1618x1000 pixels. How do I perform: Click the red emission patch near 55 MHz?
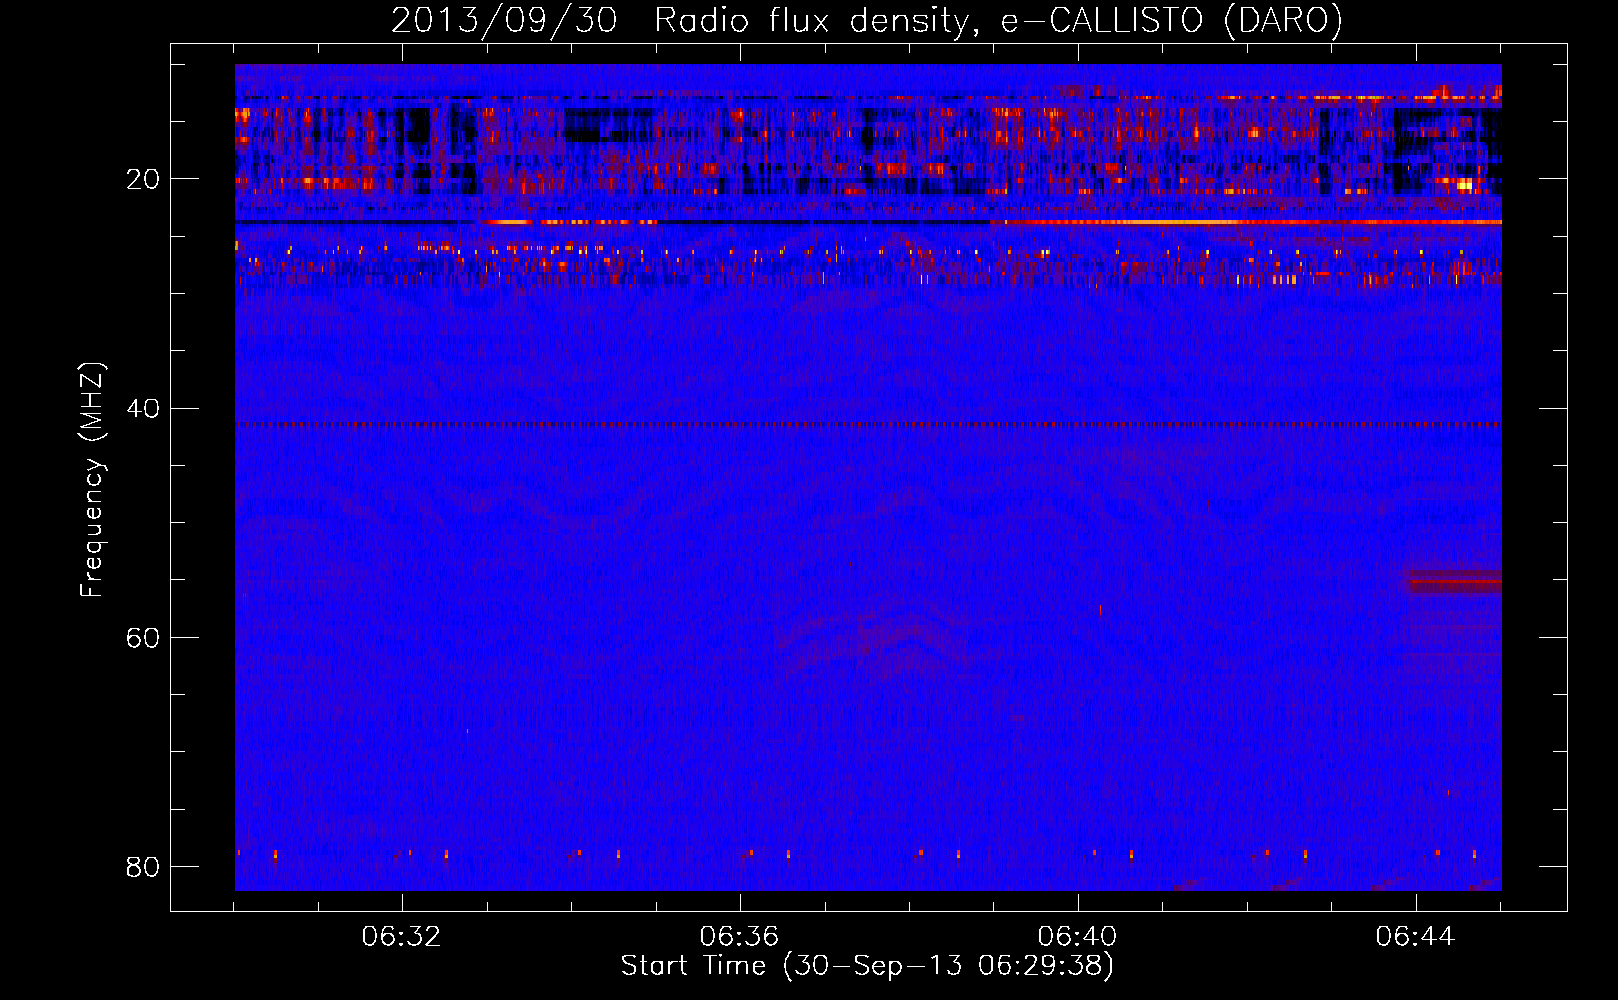click(x=1454, y=581)
